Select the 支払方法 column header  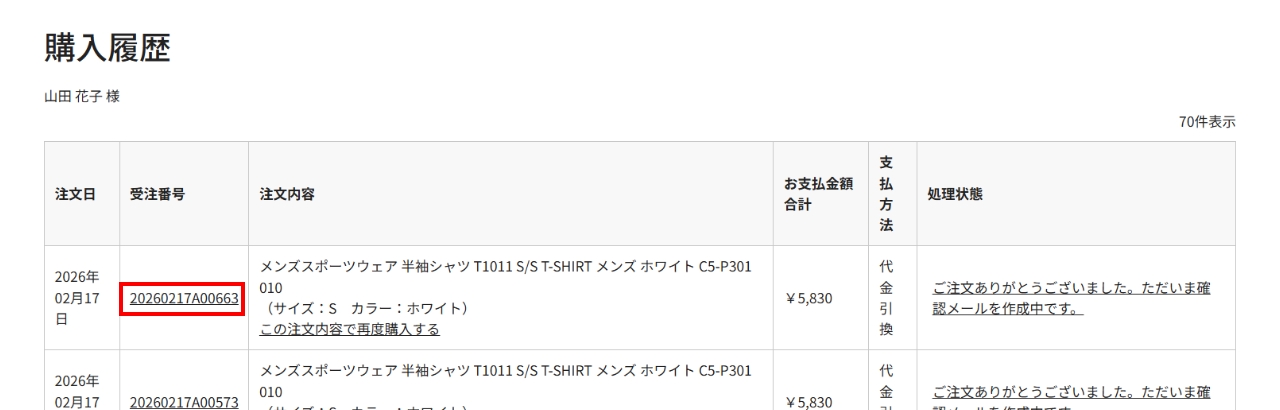[x=886, y=194]
